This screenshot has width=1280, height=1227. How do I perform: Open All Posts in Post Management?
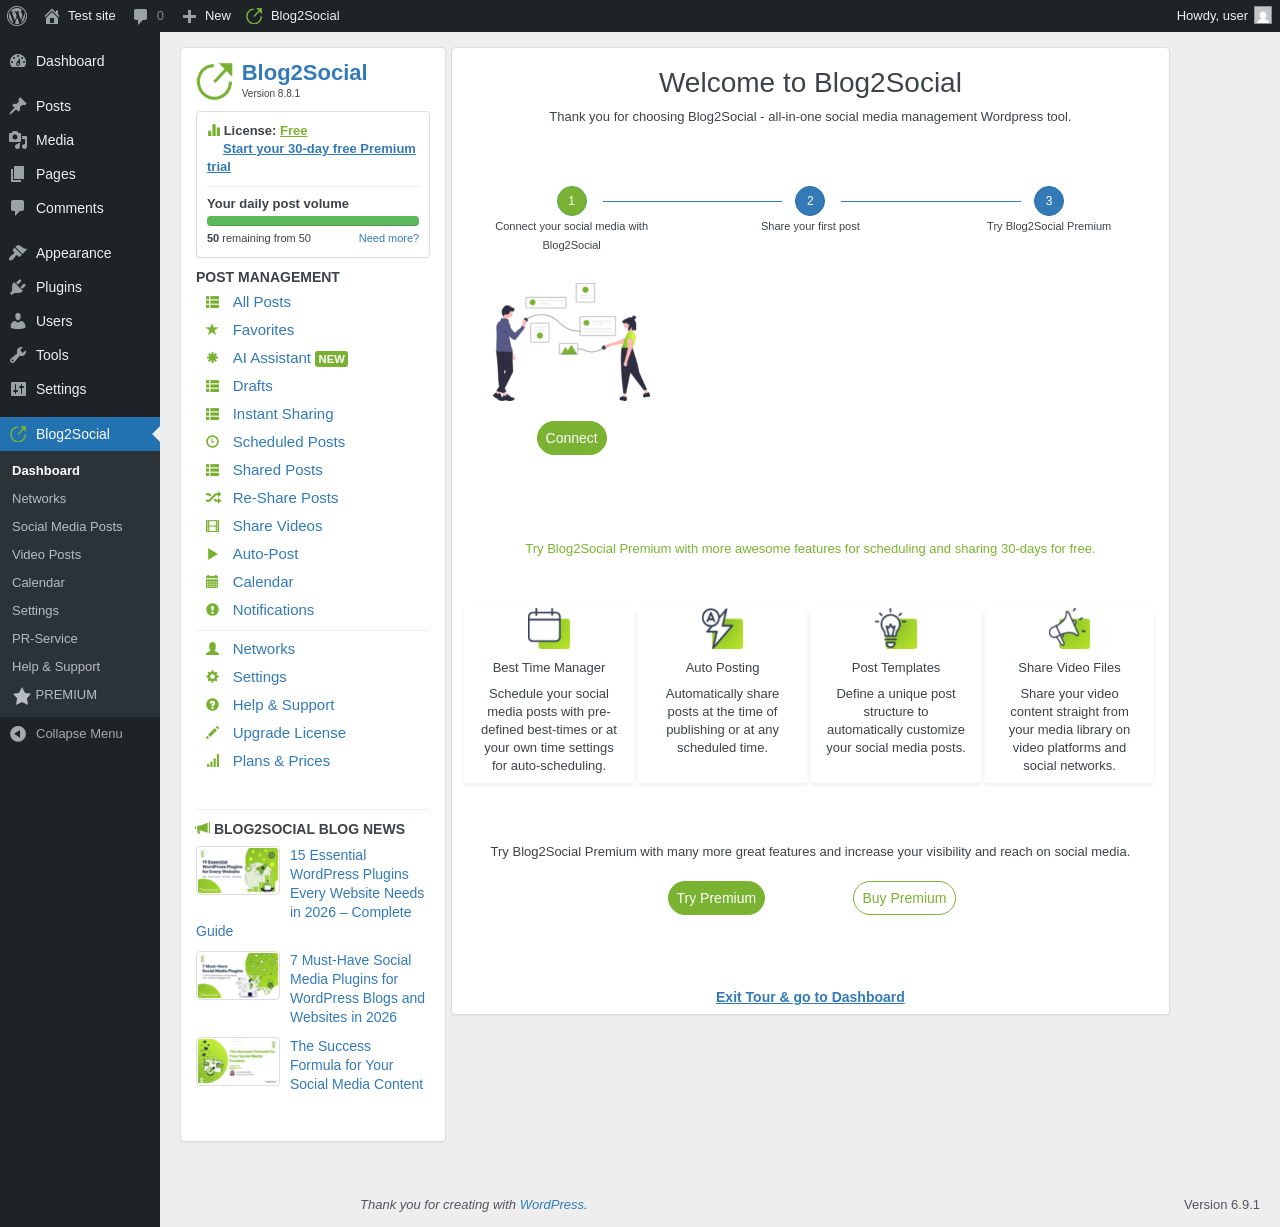click(x=262, y=302)
